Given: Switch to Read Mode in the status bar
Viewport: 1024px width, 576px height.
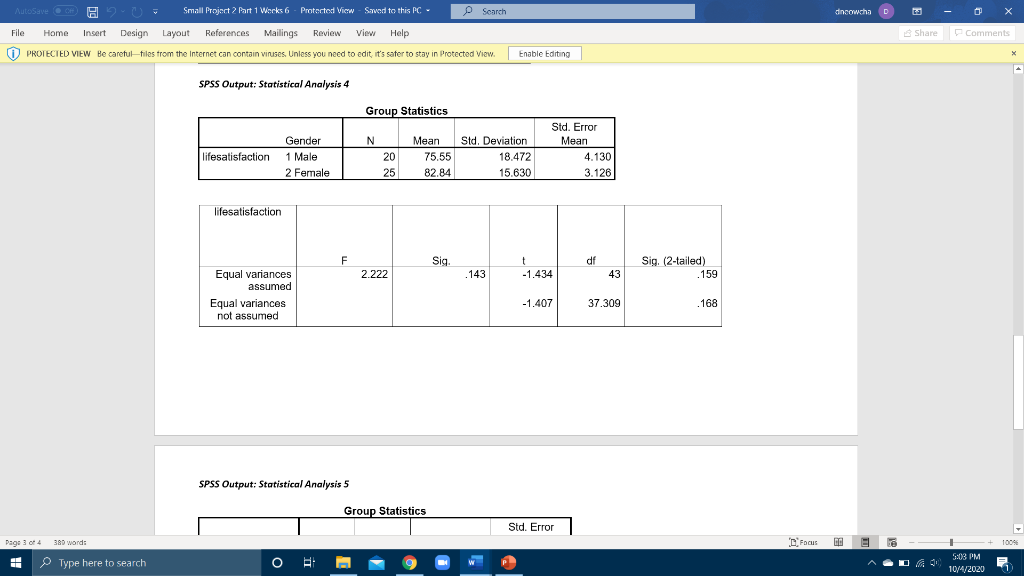Looking at the screenshot, I should [838, 541].
